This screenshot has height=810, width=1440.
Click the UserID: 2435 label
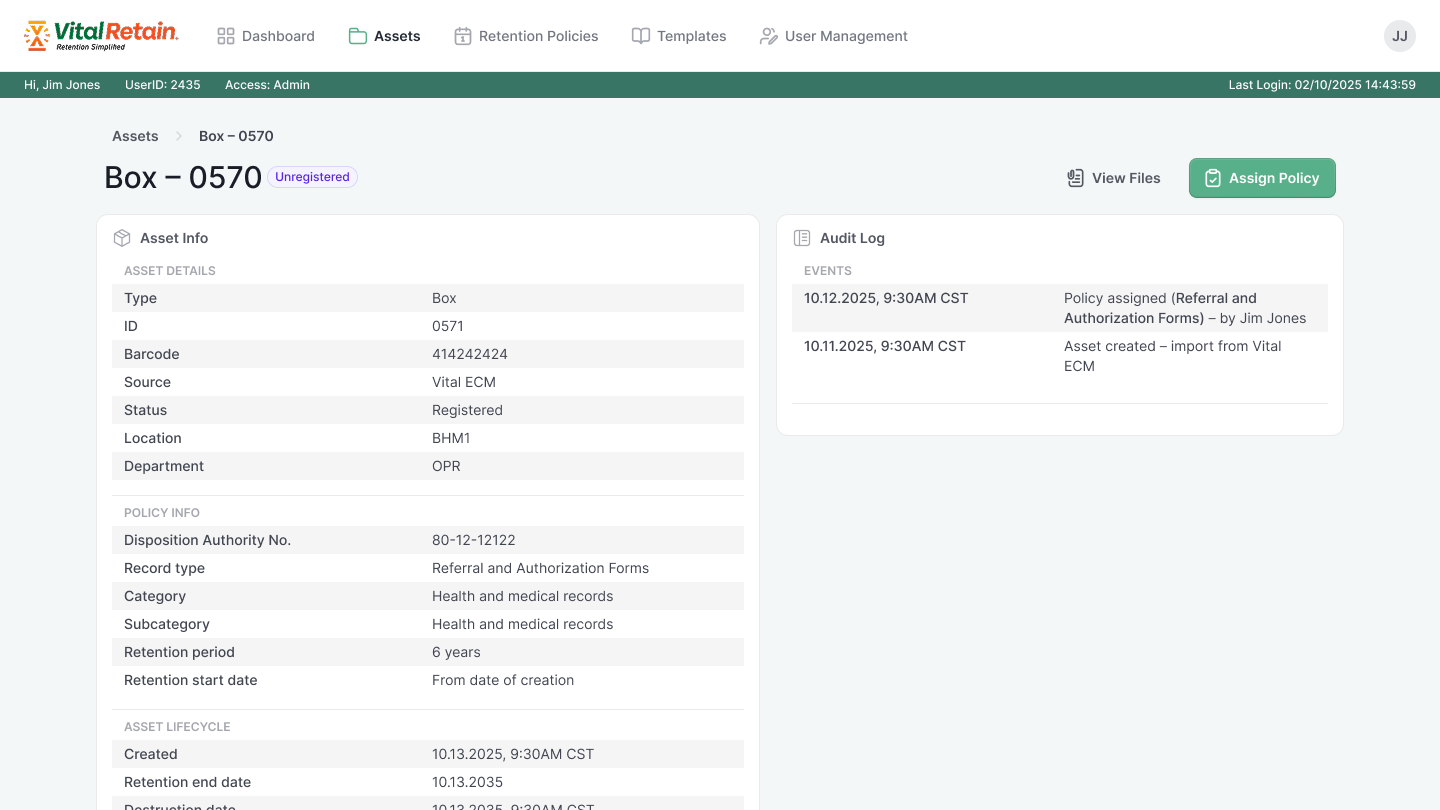point(163,85)
